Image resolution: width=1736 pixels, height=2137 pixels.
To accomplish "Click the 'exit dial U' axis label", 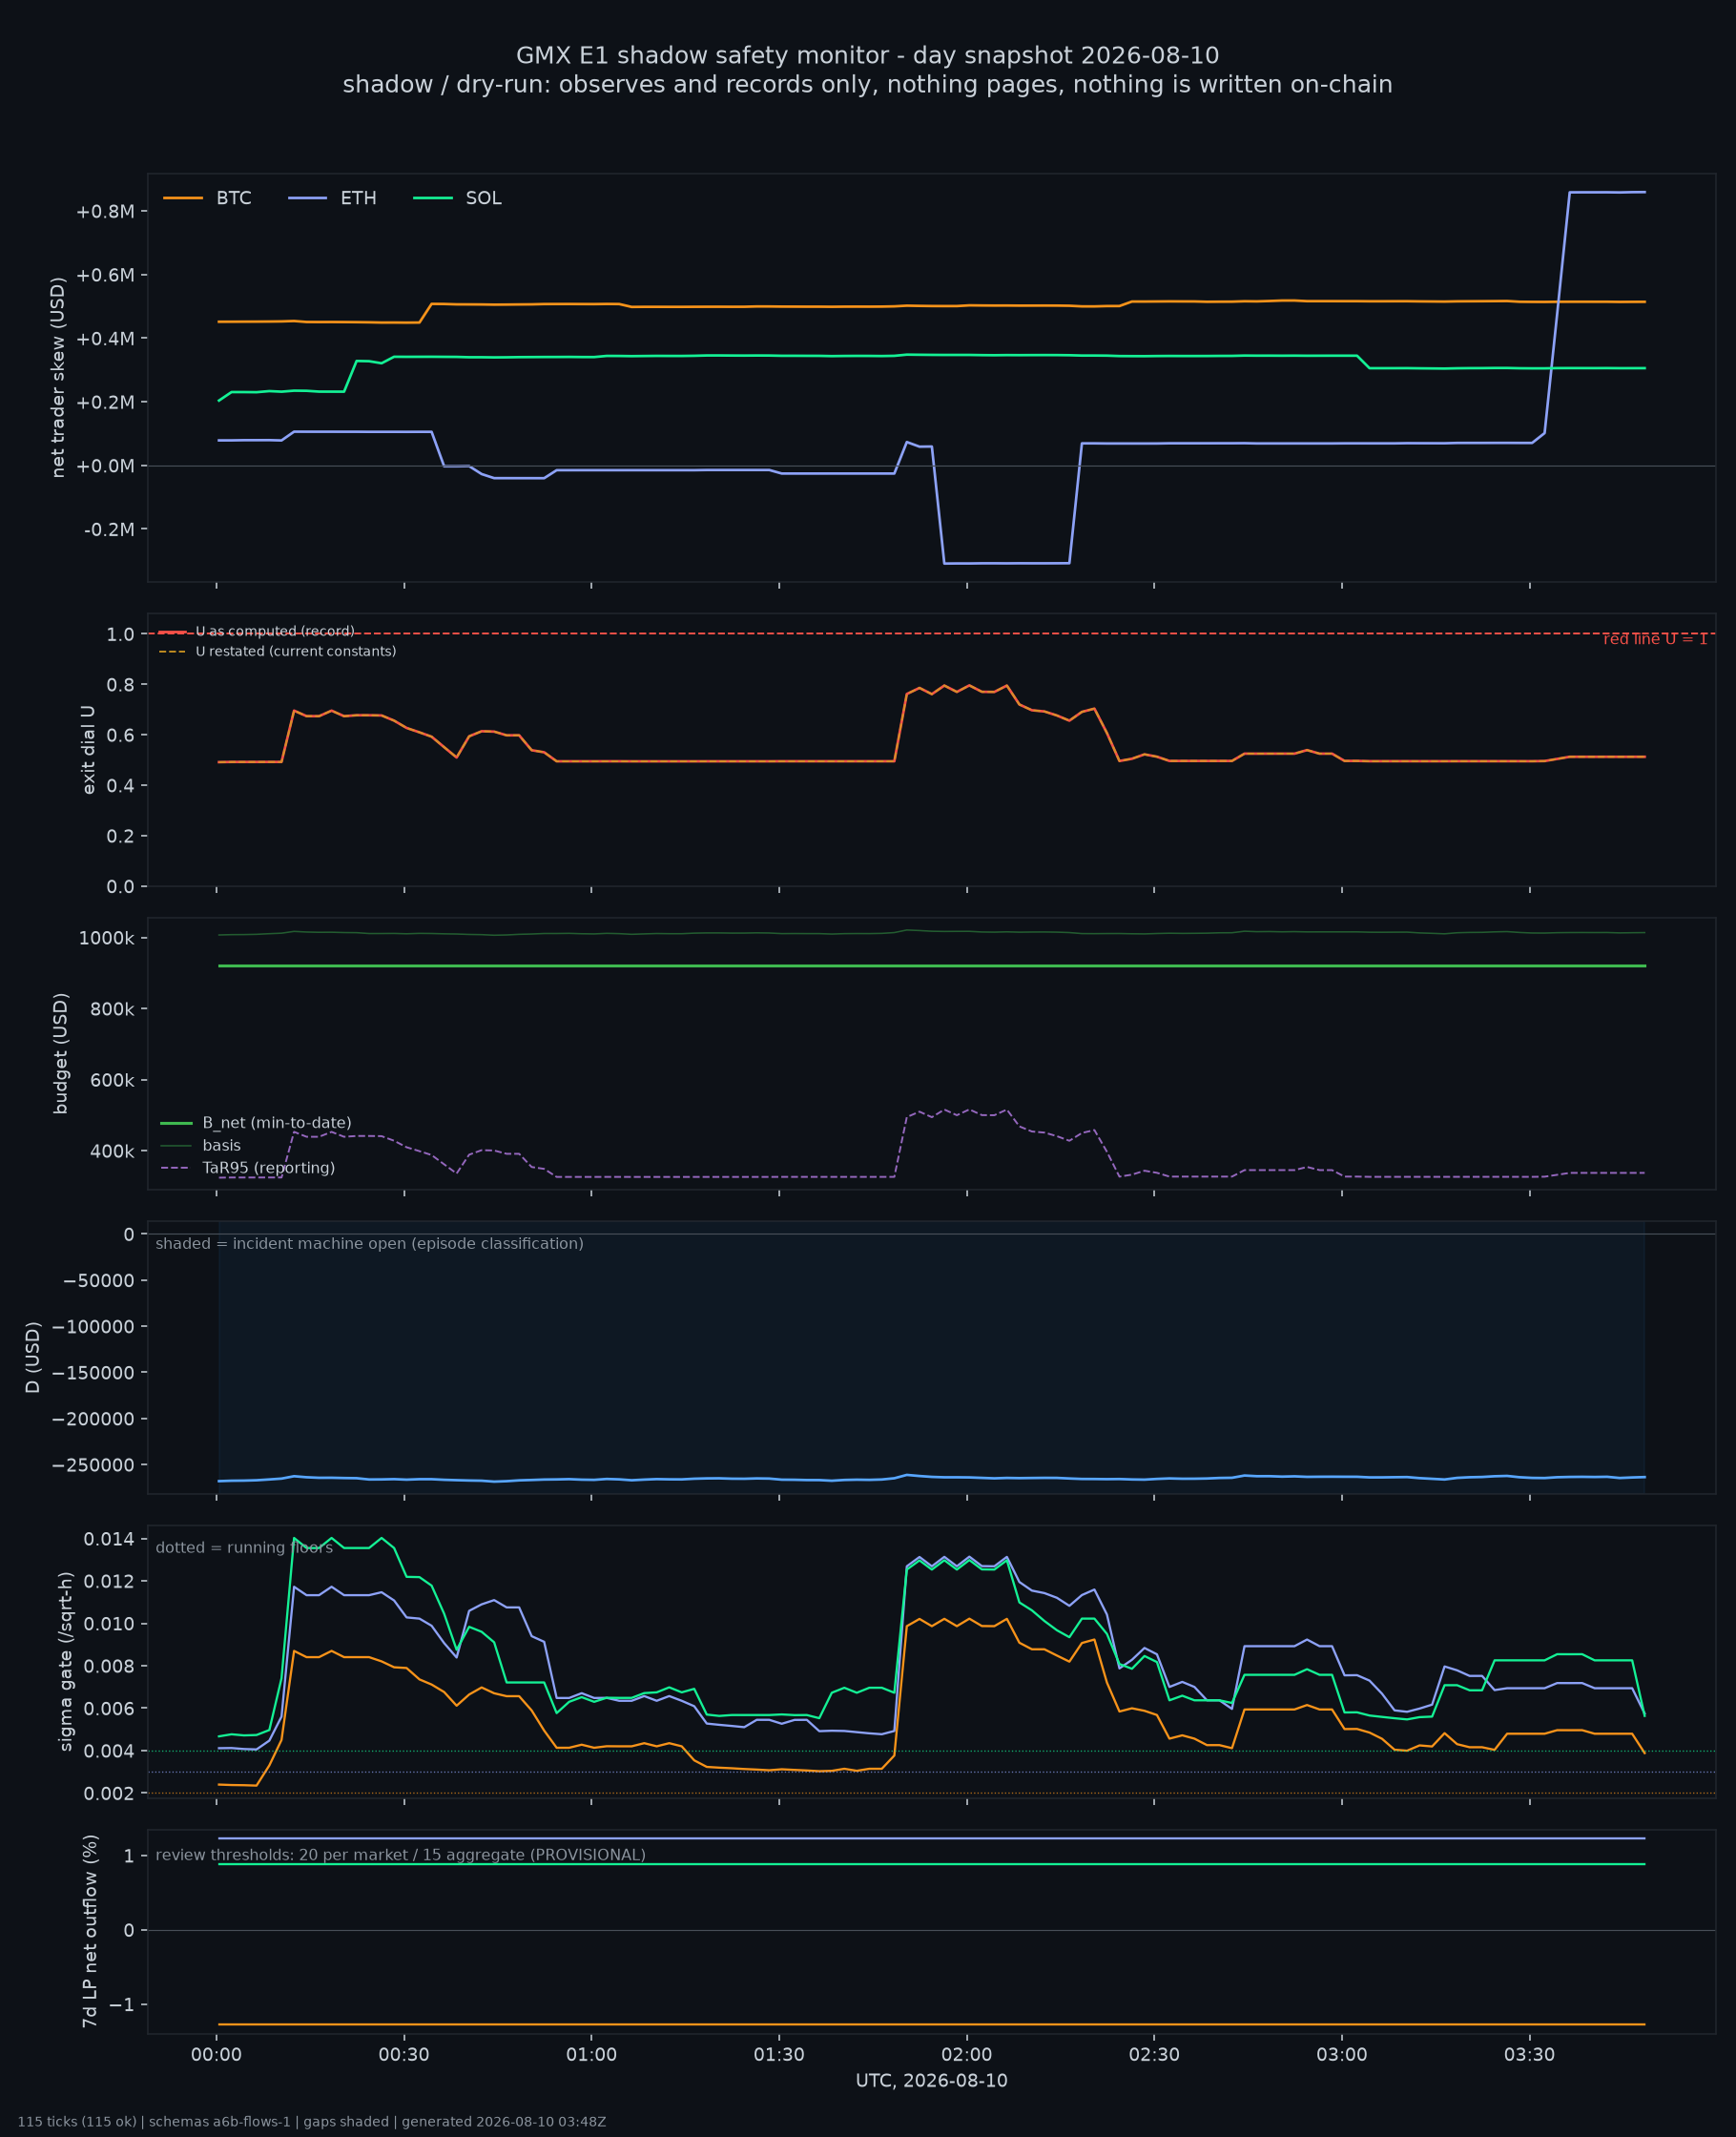I will tap(88, 750).
